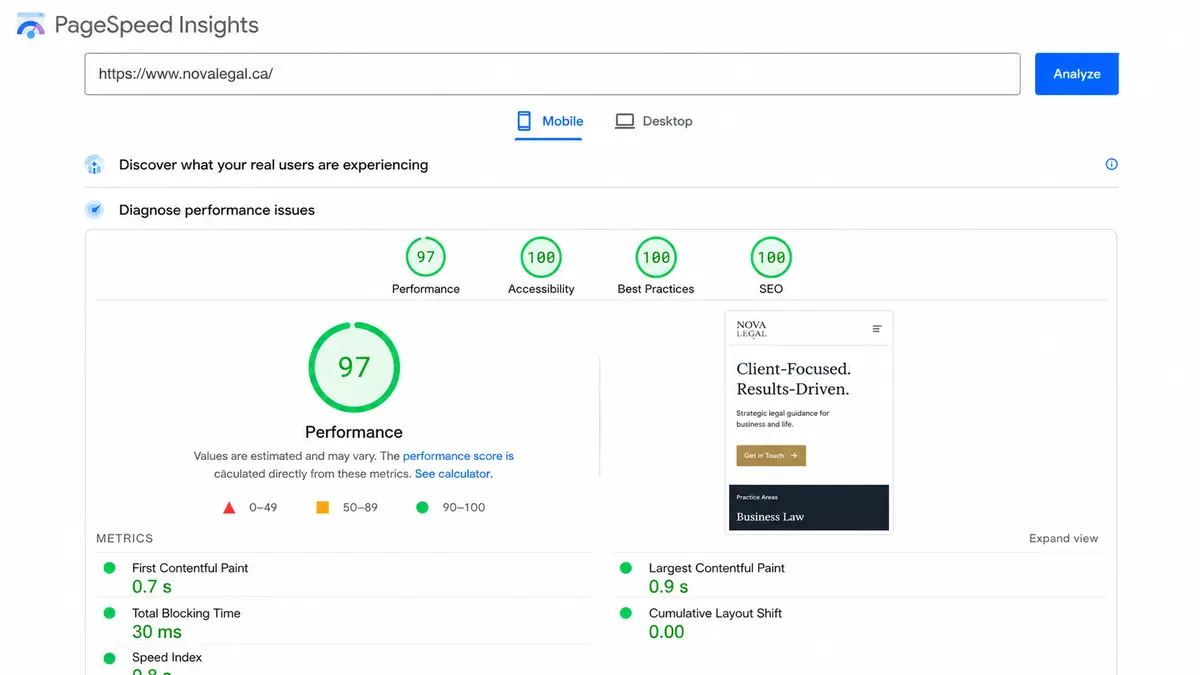This screenshot has width=1200, height=675.
Task: Click the real users experience icon
Action: click(x=94, y=165)
